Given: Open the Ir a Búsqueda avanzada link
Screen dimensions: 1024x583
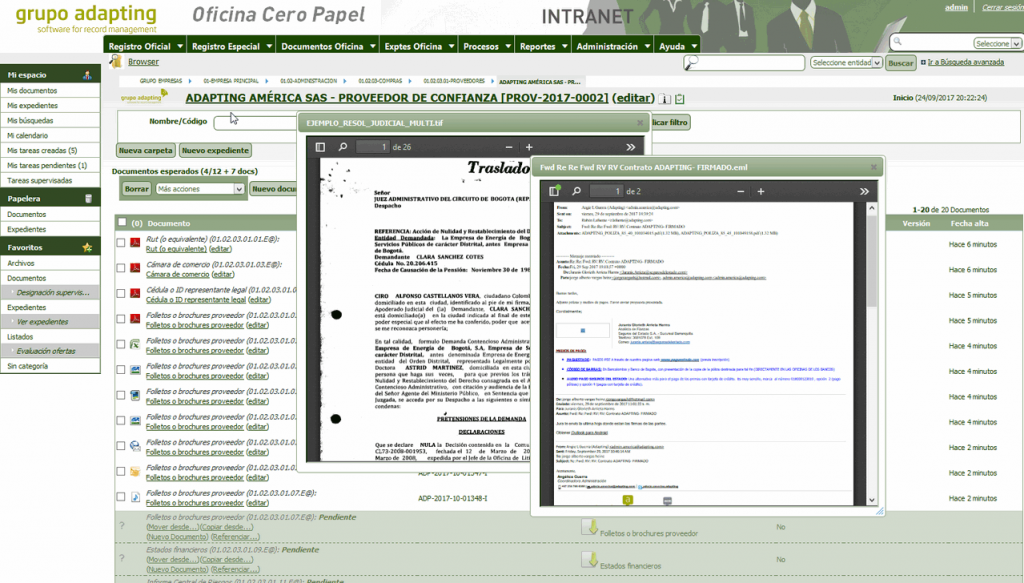Looking at the screenshot, I should [966, 62].
